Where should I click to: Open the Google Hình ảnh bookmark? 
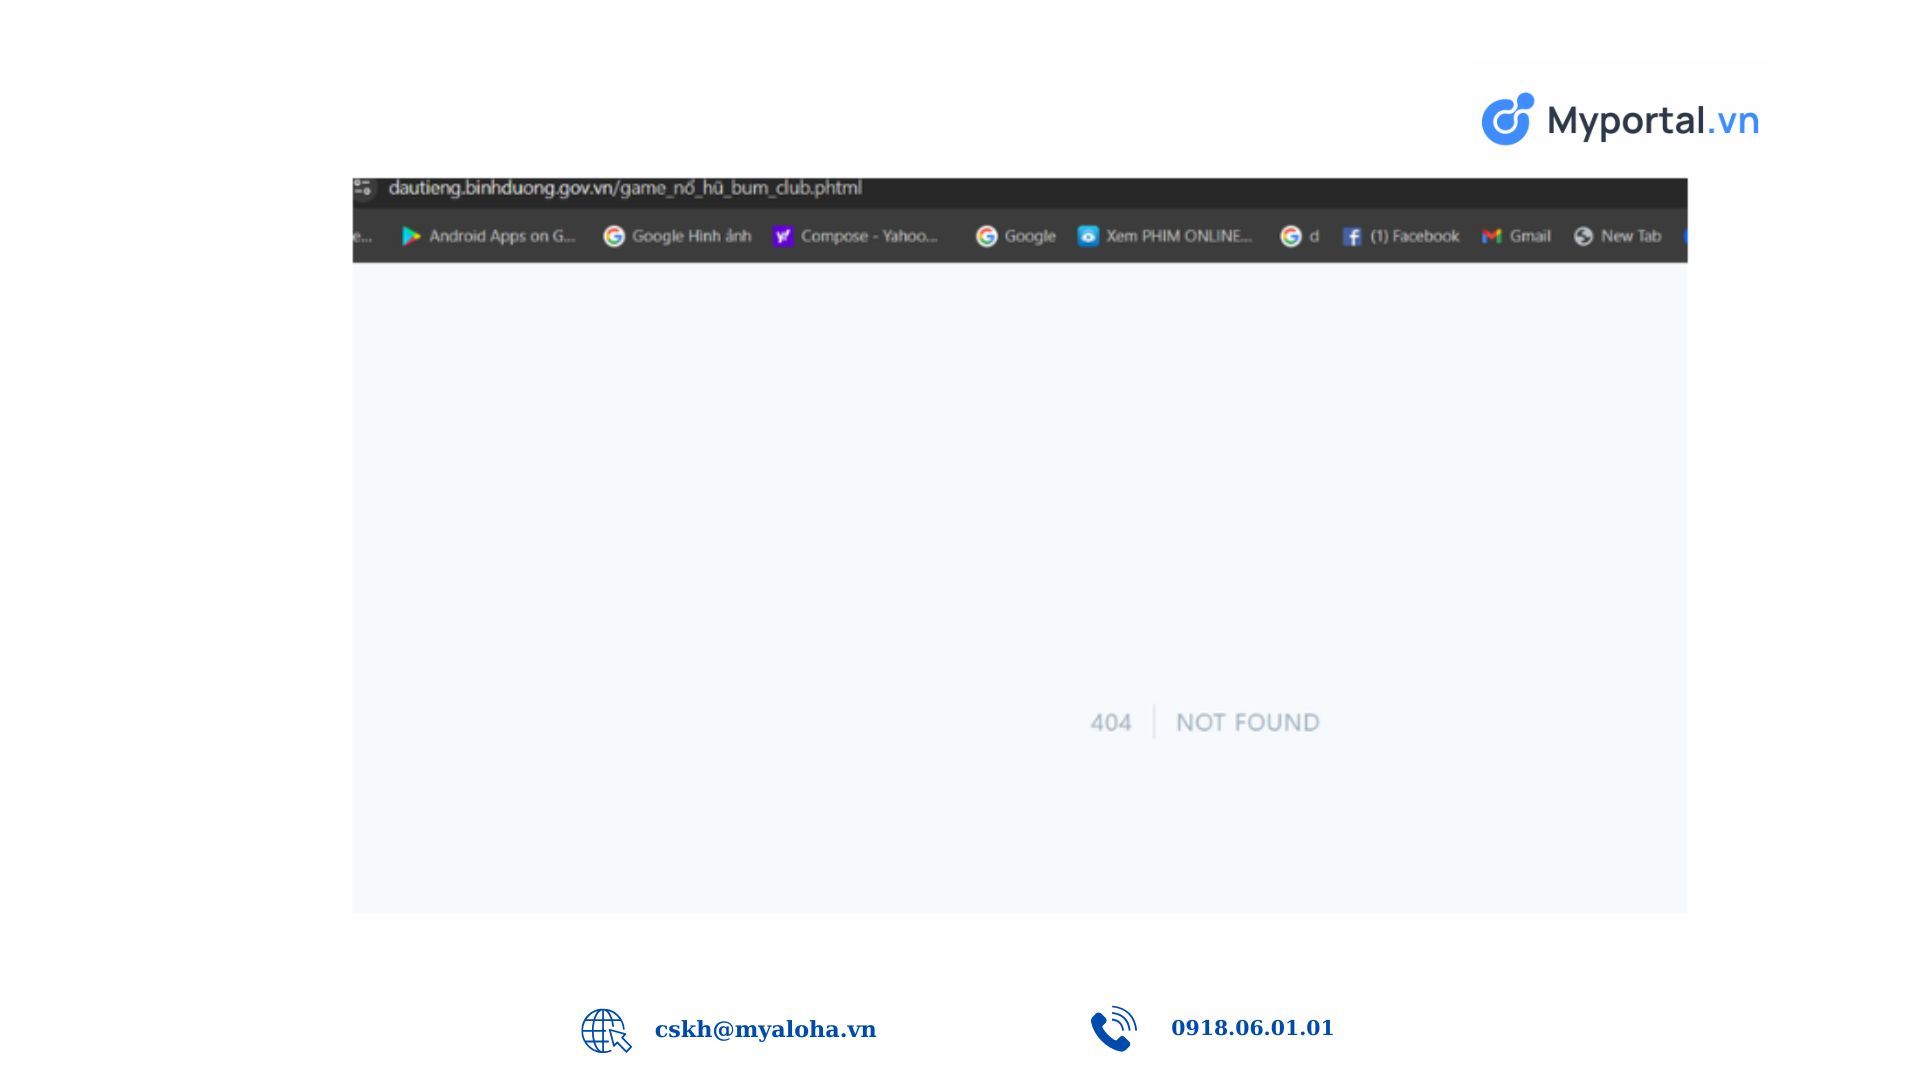click(x=677, y=236)
